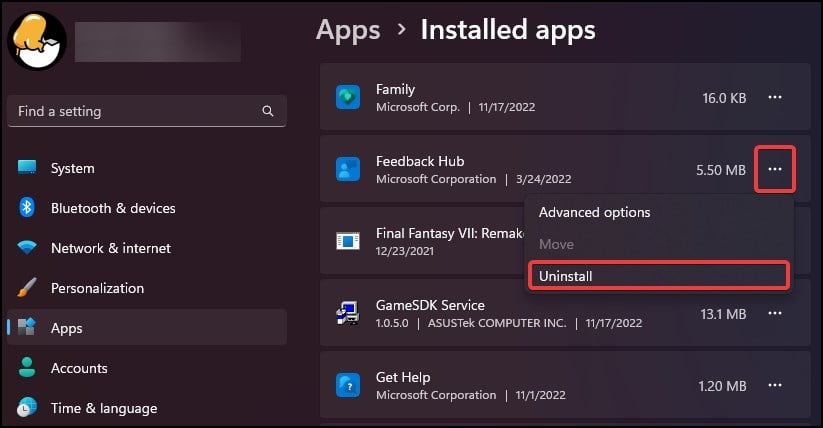The height and width of the screenshot is (428, 823).
Task: Open more options for GameSDK Service
Action: pyautogui.click(x=775, y=314)
